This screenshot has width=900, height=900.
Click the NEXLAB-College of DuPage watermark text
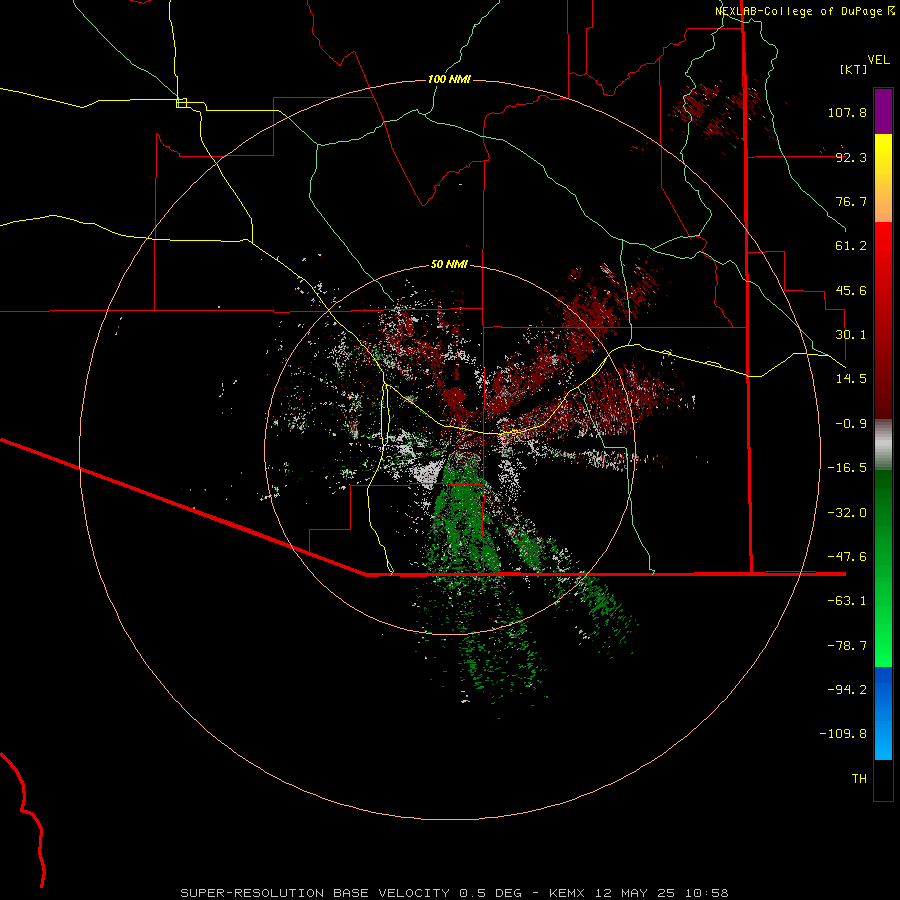pyautogui.click(x=805, y=11)
